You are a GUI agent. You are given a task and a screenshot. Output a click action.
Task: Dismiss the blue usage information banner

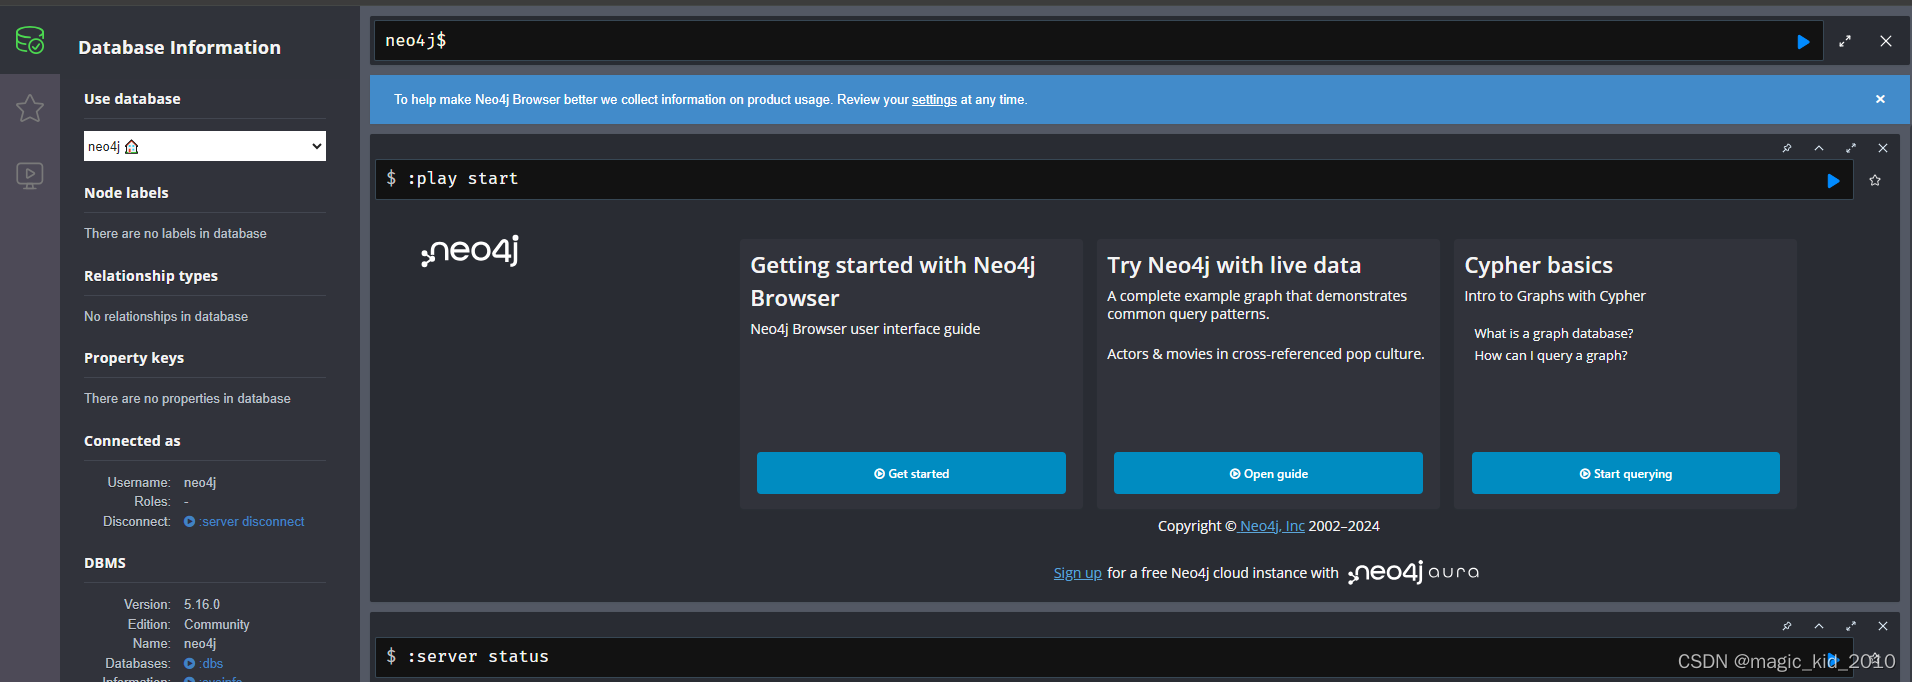[x=1880, y=99]
